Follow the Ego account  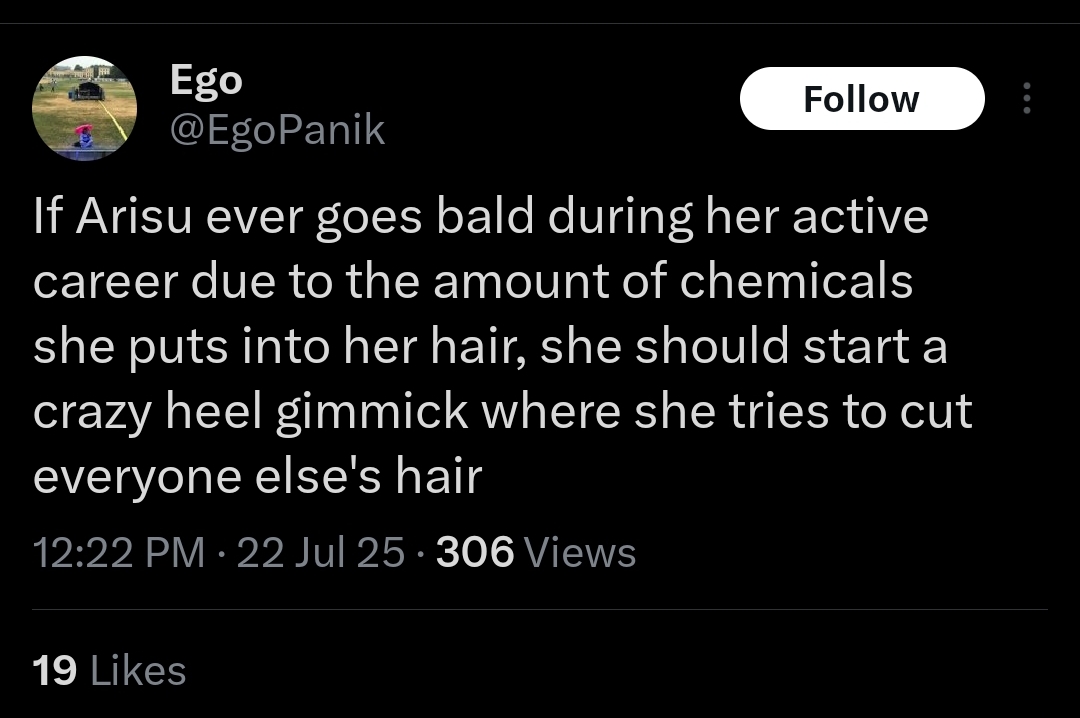862,99
